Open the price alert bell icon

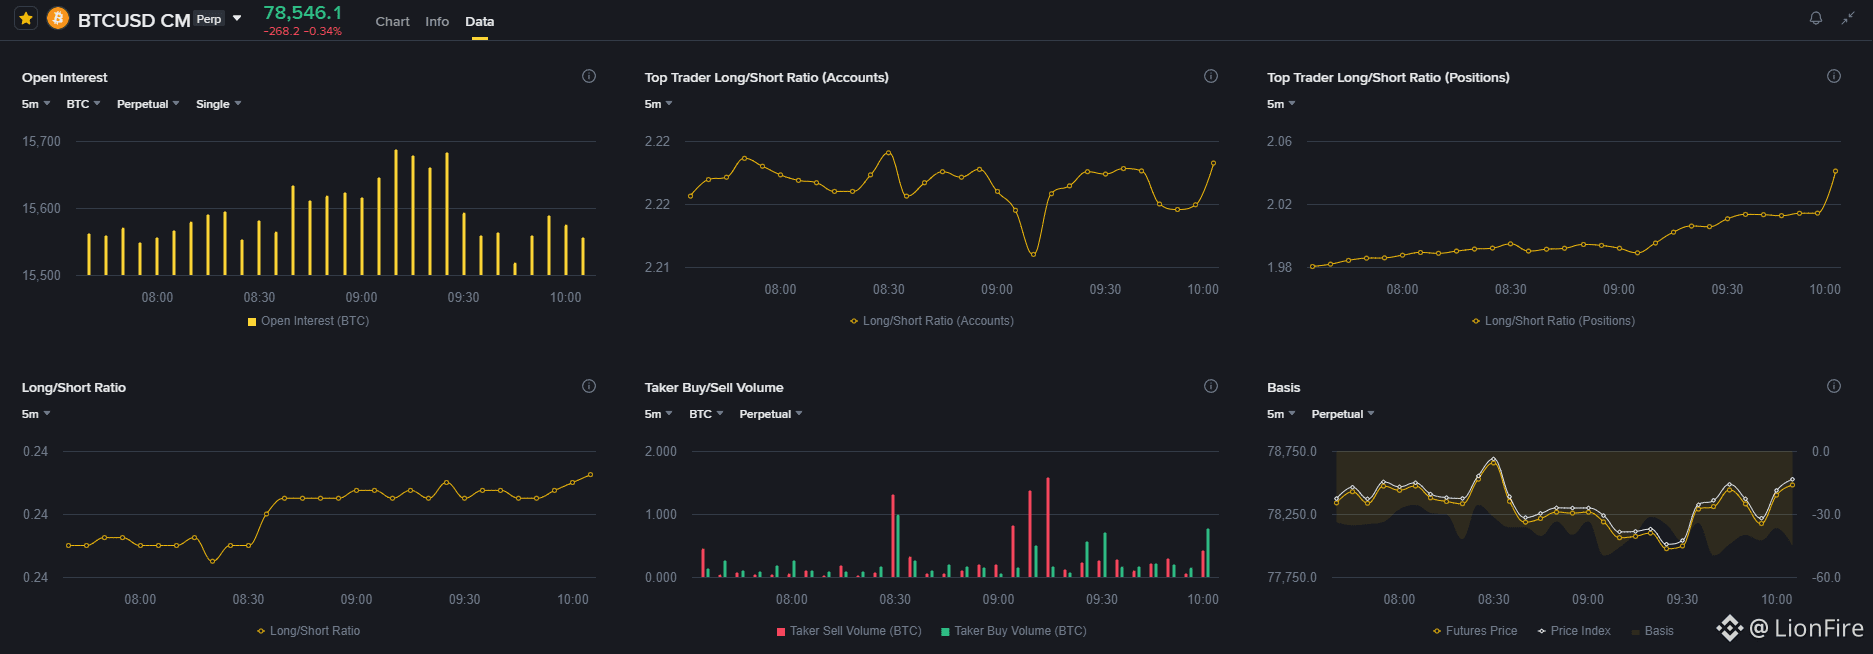click(x=1816, y=18)
